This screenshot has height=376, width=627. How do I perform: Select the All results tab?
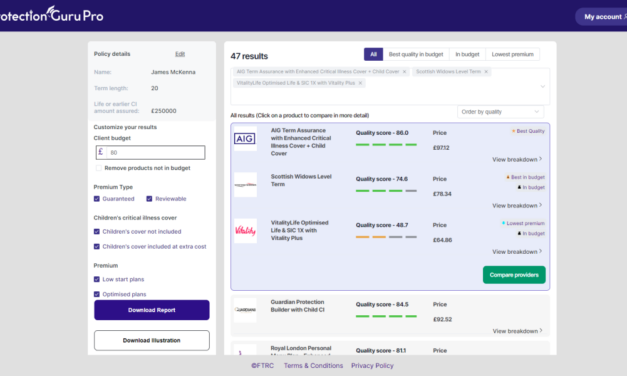point(373,54)
